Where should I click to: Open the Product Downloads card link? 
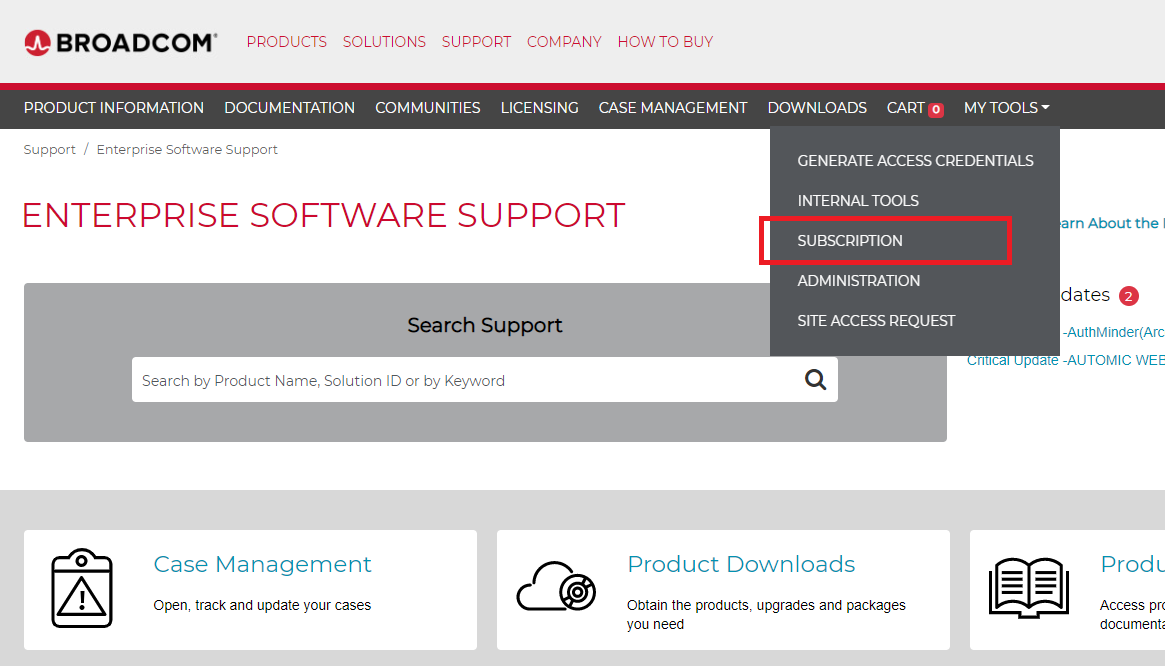pyautogui.click(x=740, y=564)
